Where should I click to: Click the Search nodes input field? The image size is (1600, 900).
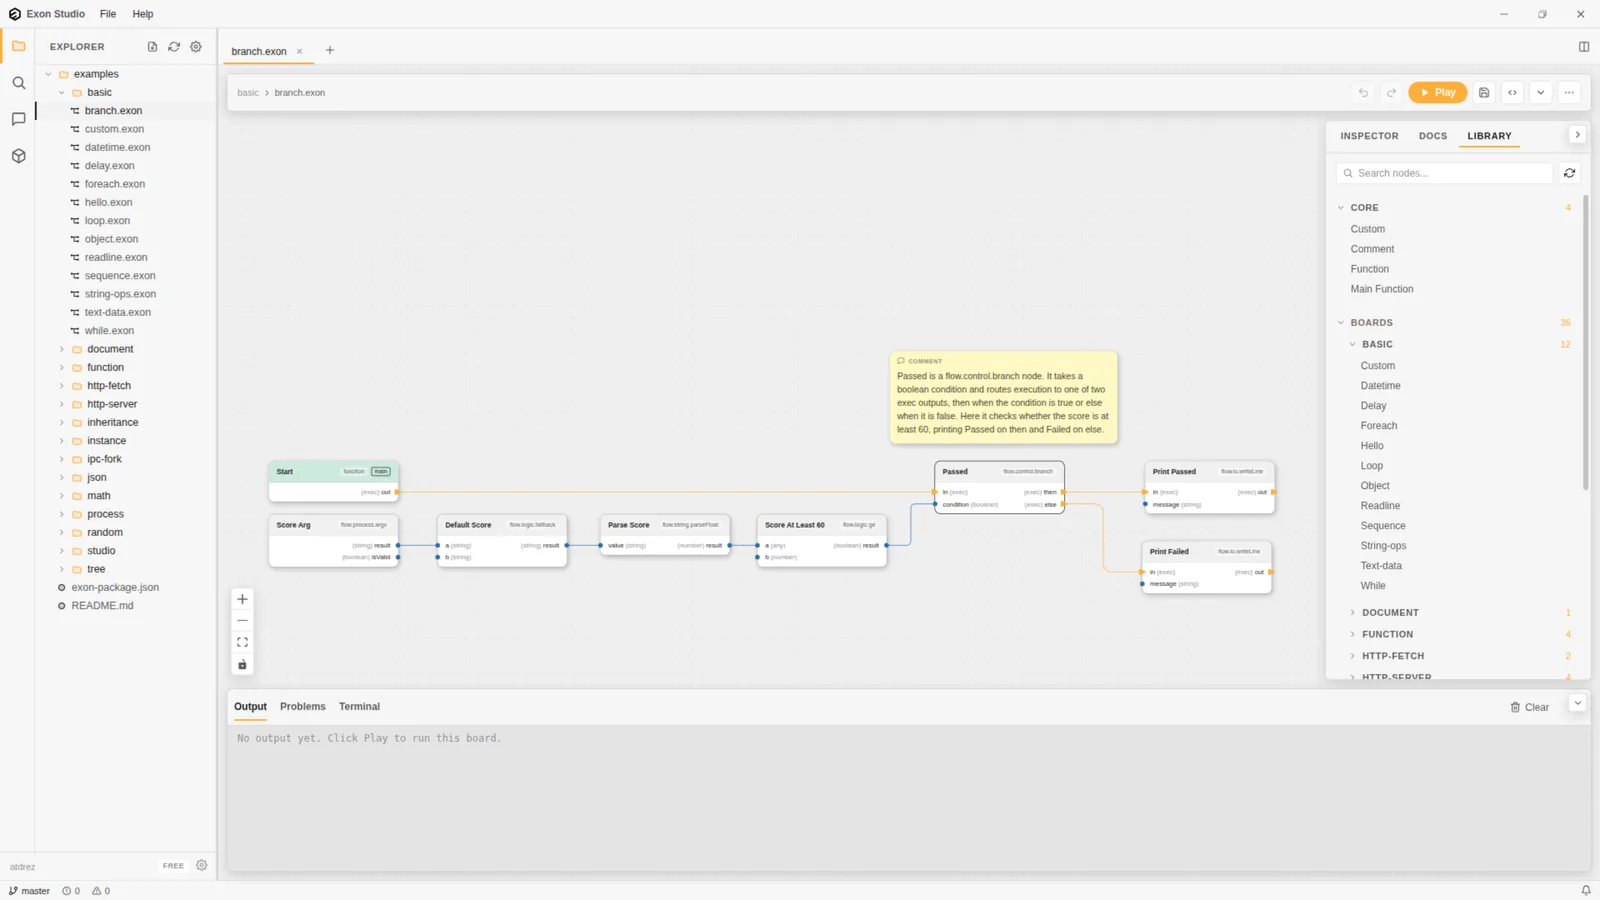click(1444, 173)
